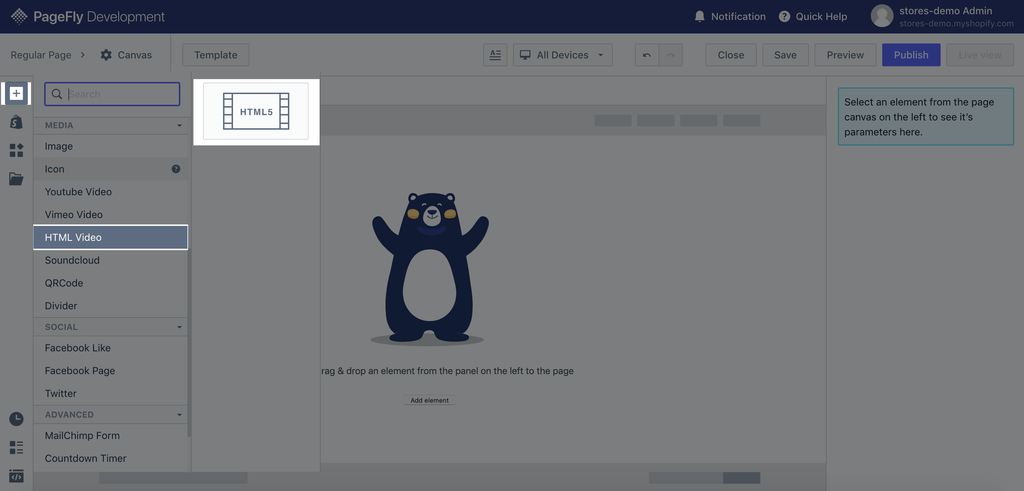Viewport: 1024px width, 491px height.
Task: Click the gear icon beside Canvas
Action: click(x=106, y=55)
